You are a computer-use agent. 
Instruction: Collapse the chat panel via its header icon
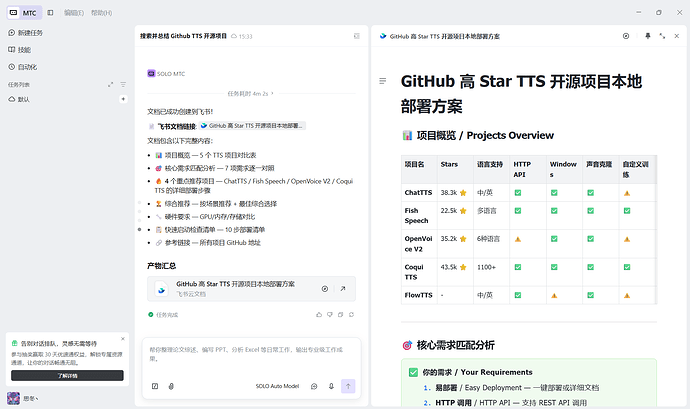coord(356,36)
